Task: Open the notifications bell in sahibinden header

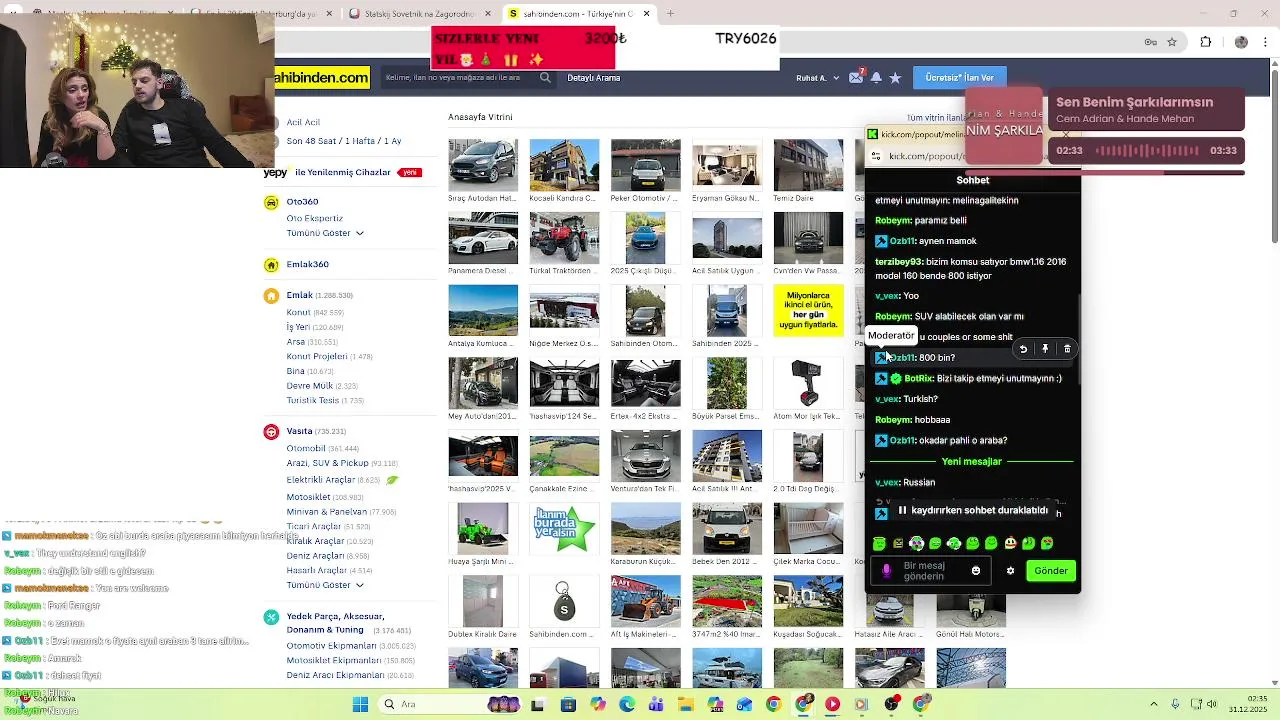Action: [876, 77]
